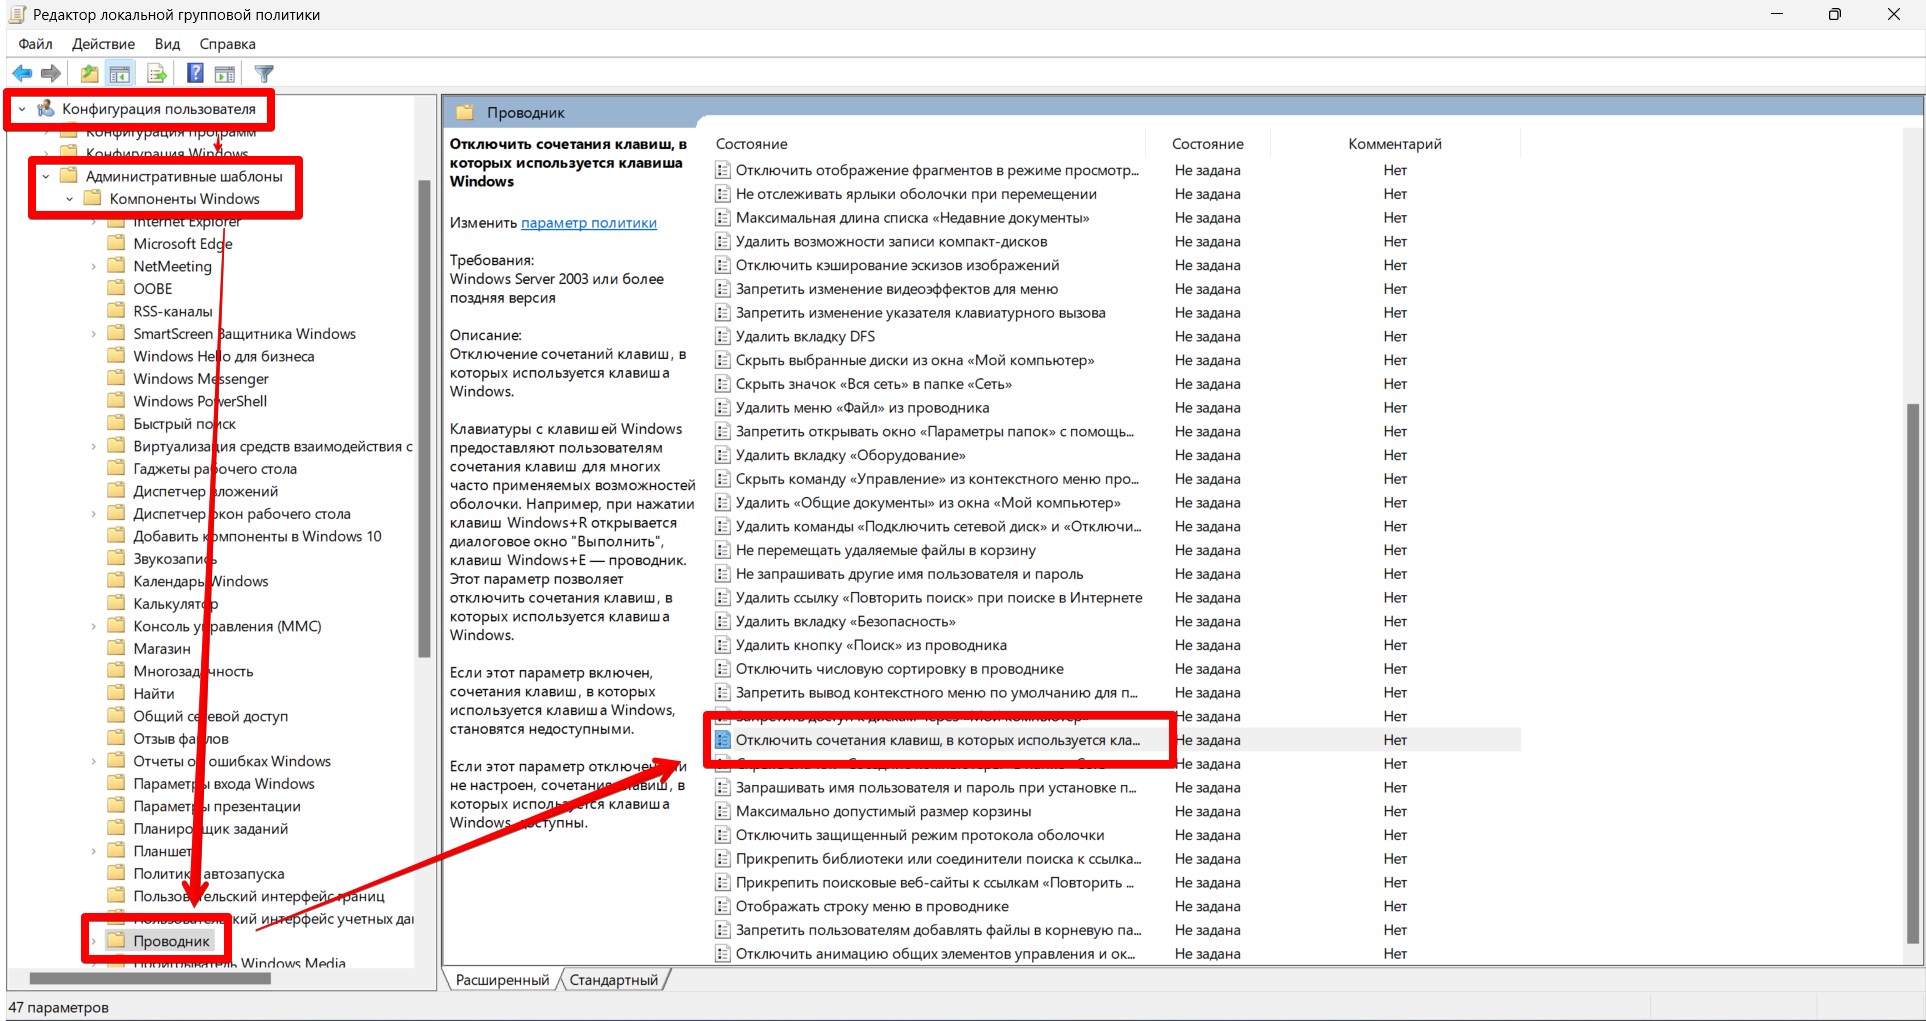Open the Действие menu
Viewport: 1926px width, 1021px height.
coord(103,44)
